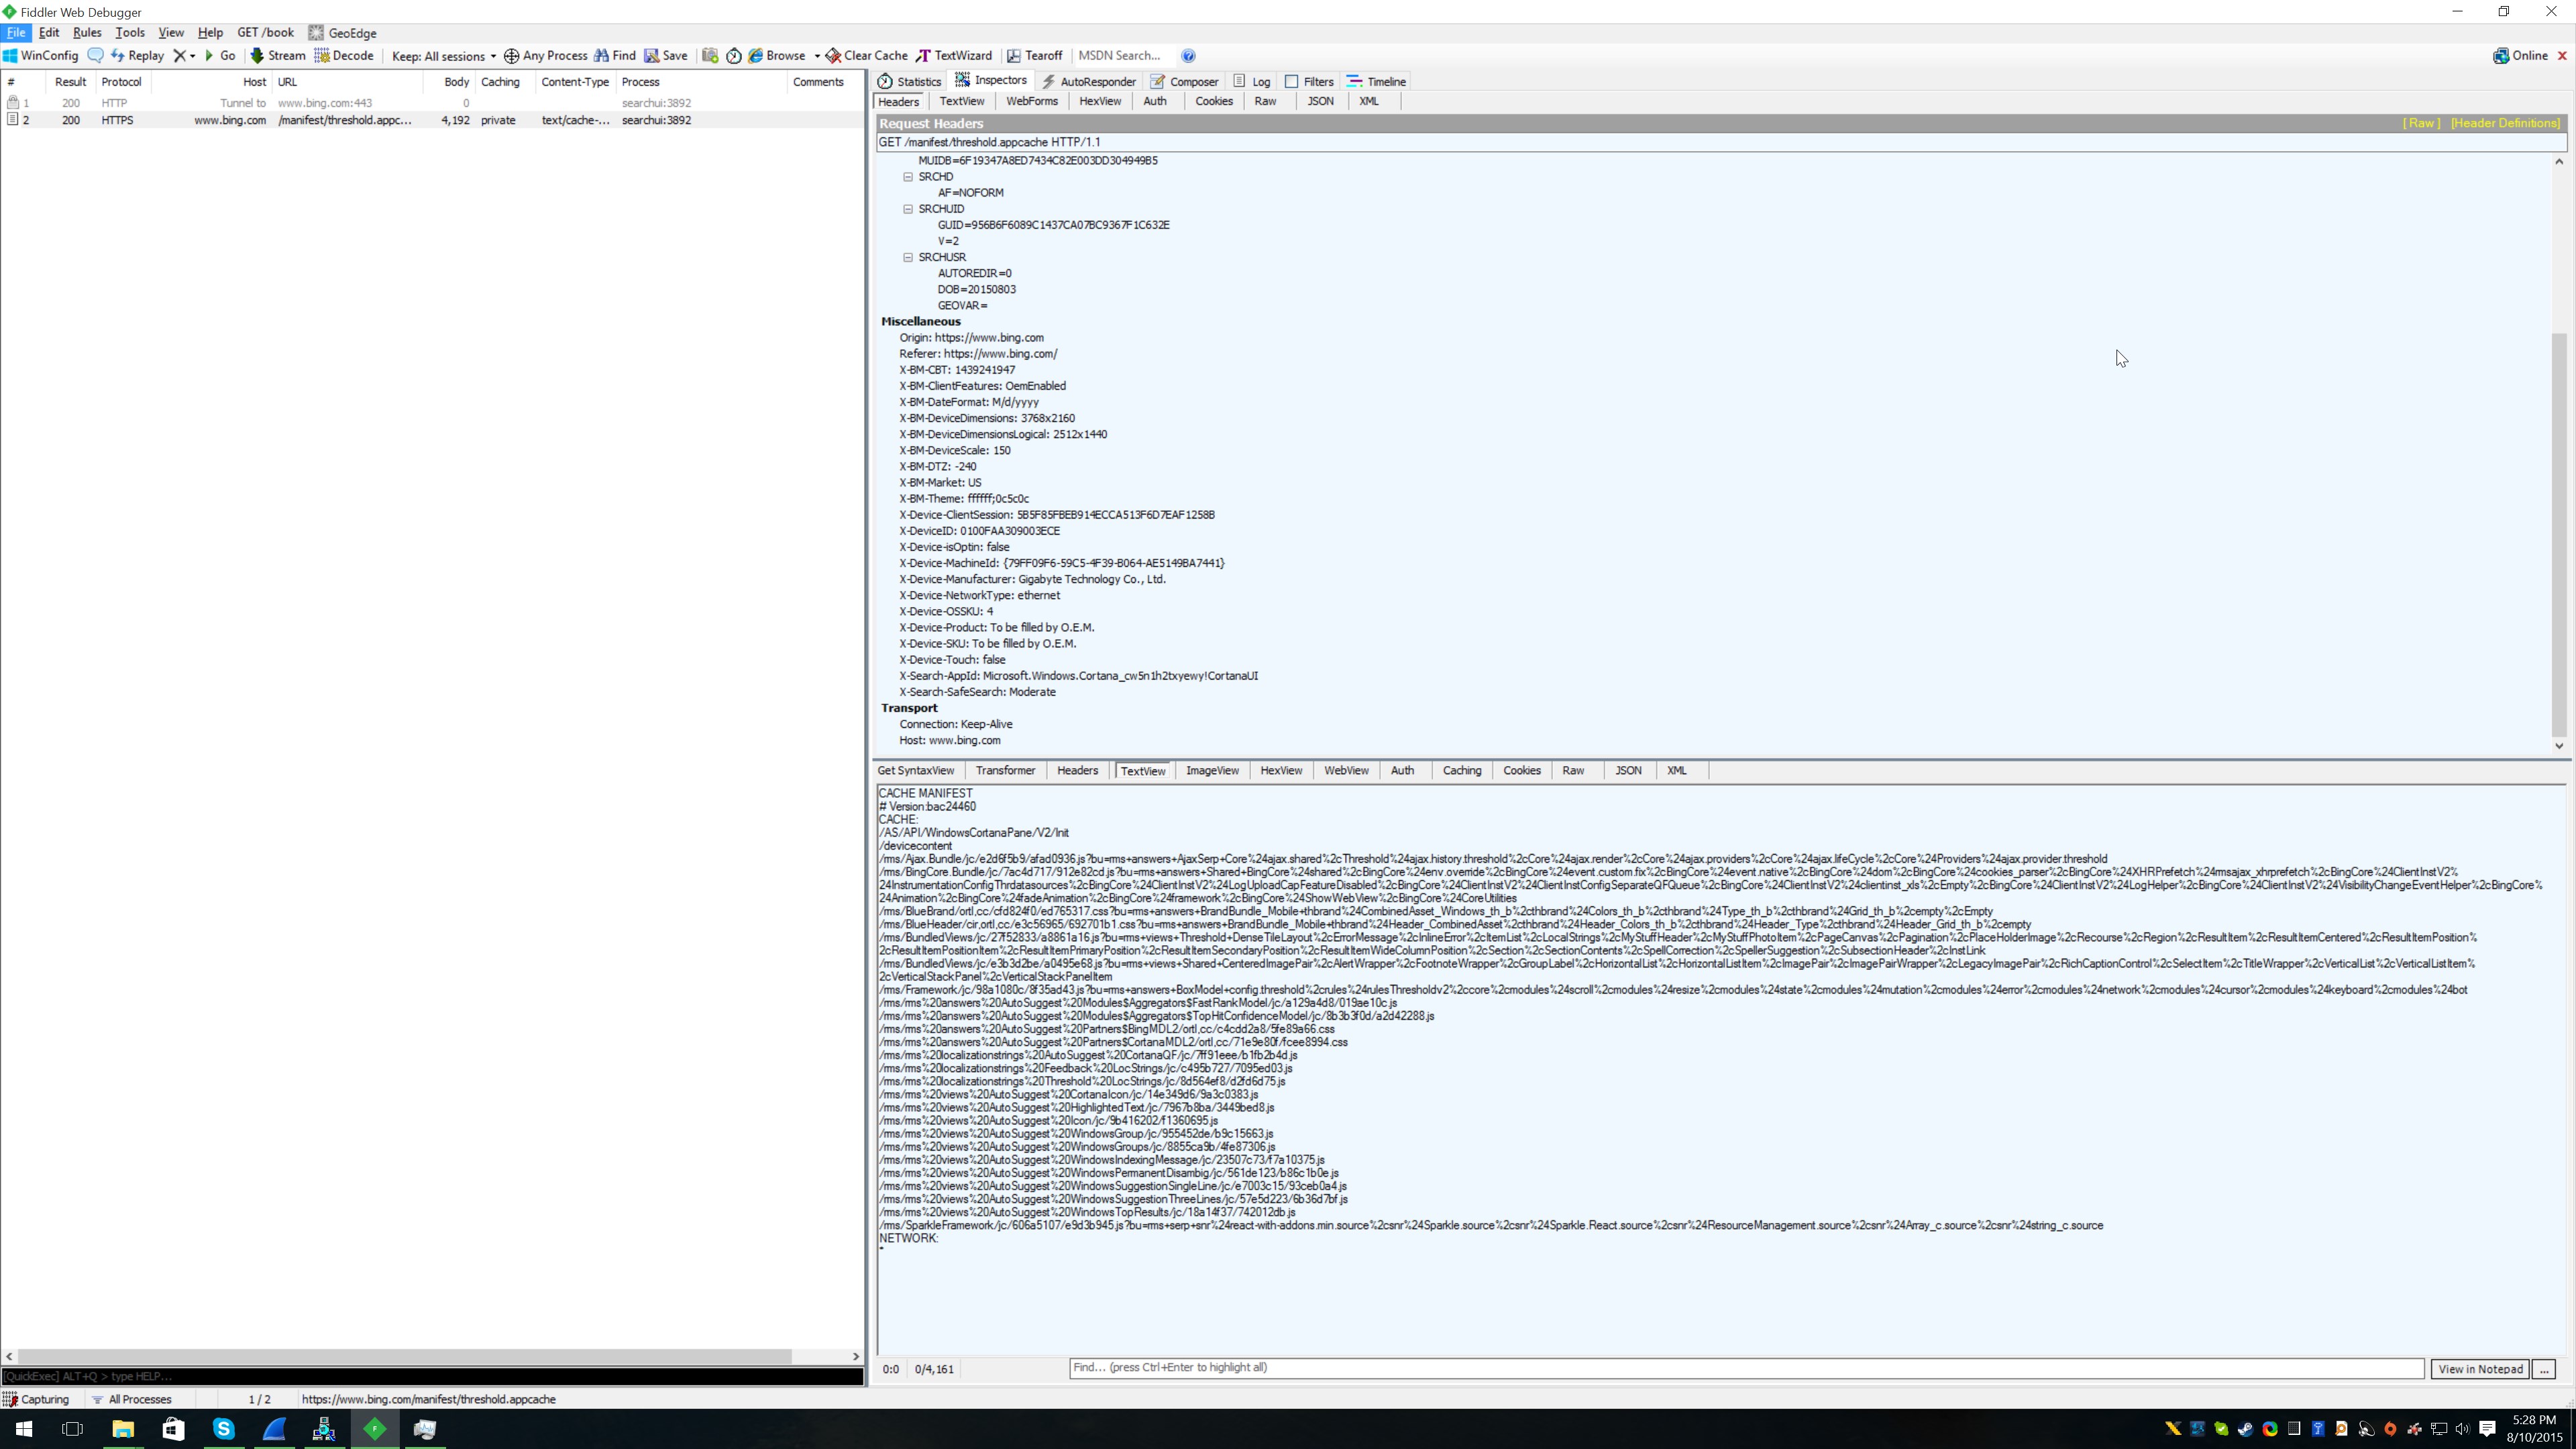Click Clear Cache in toolbar
Screen dimensions: 2576x1449
[x=866, y=56]
